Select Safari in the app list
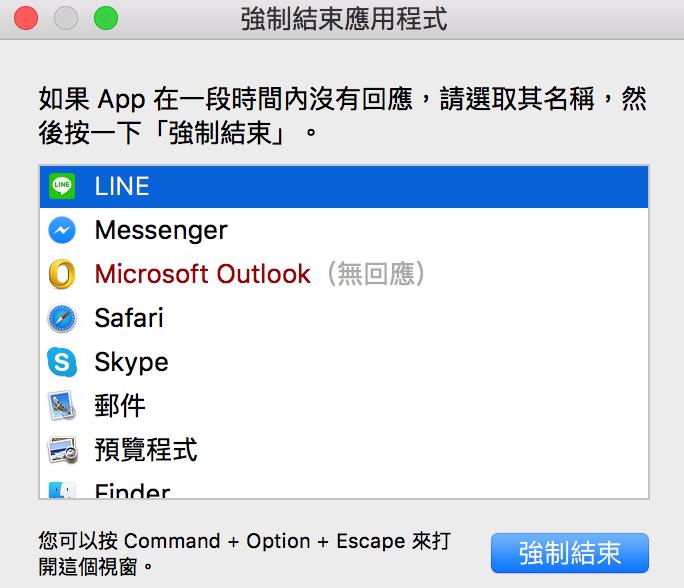684x588 pixels. (x=344, y=318)
